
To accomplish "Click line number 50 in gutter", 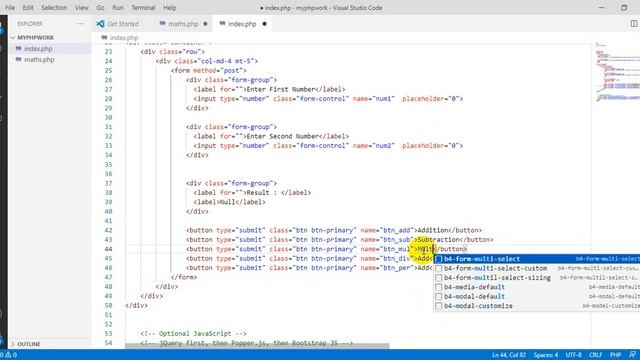I will tap(108, 305).
